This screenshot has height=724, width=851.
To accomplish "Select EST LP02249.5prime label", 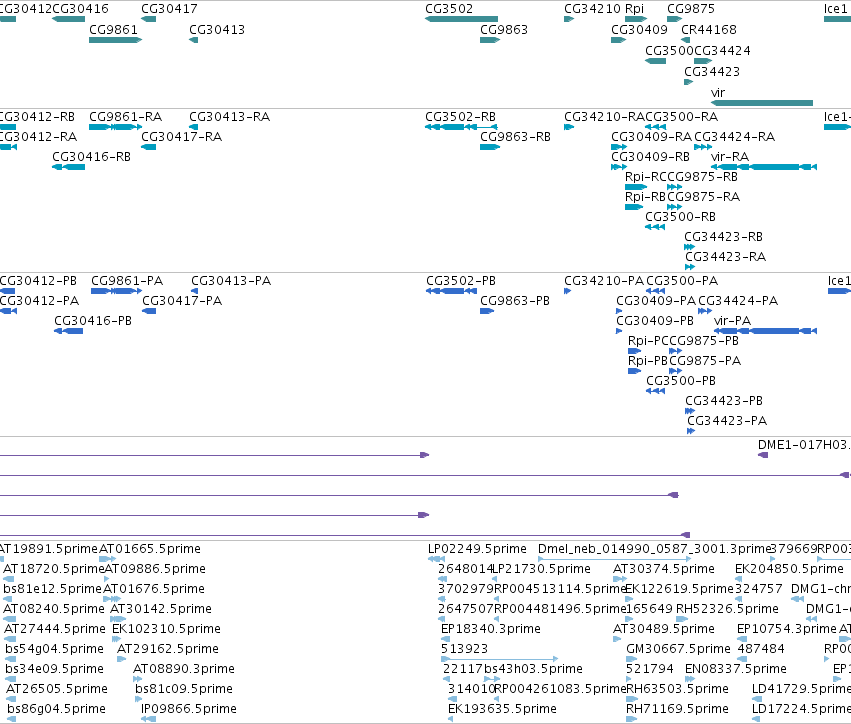I will pos(477,549).
